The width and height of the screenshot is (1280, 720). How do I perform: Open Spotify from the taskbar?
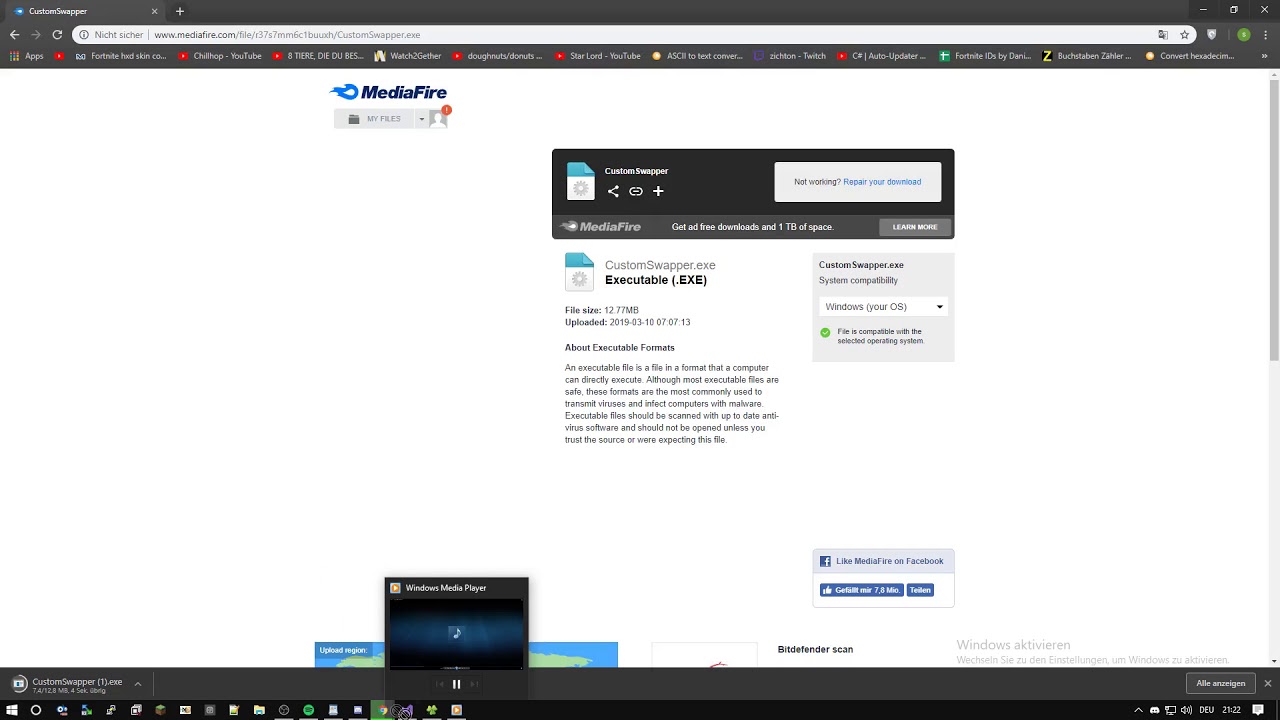(x=308, y=710)
